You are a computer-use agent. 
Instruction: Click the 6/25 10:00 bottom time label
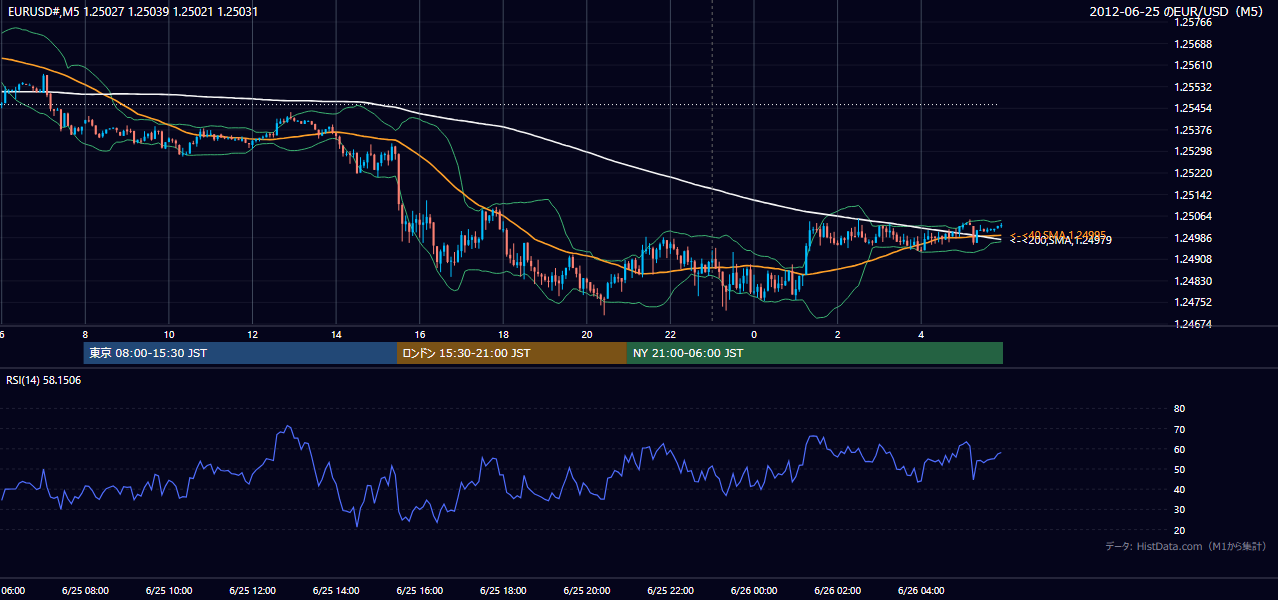(x=168, y=591)
